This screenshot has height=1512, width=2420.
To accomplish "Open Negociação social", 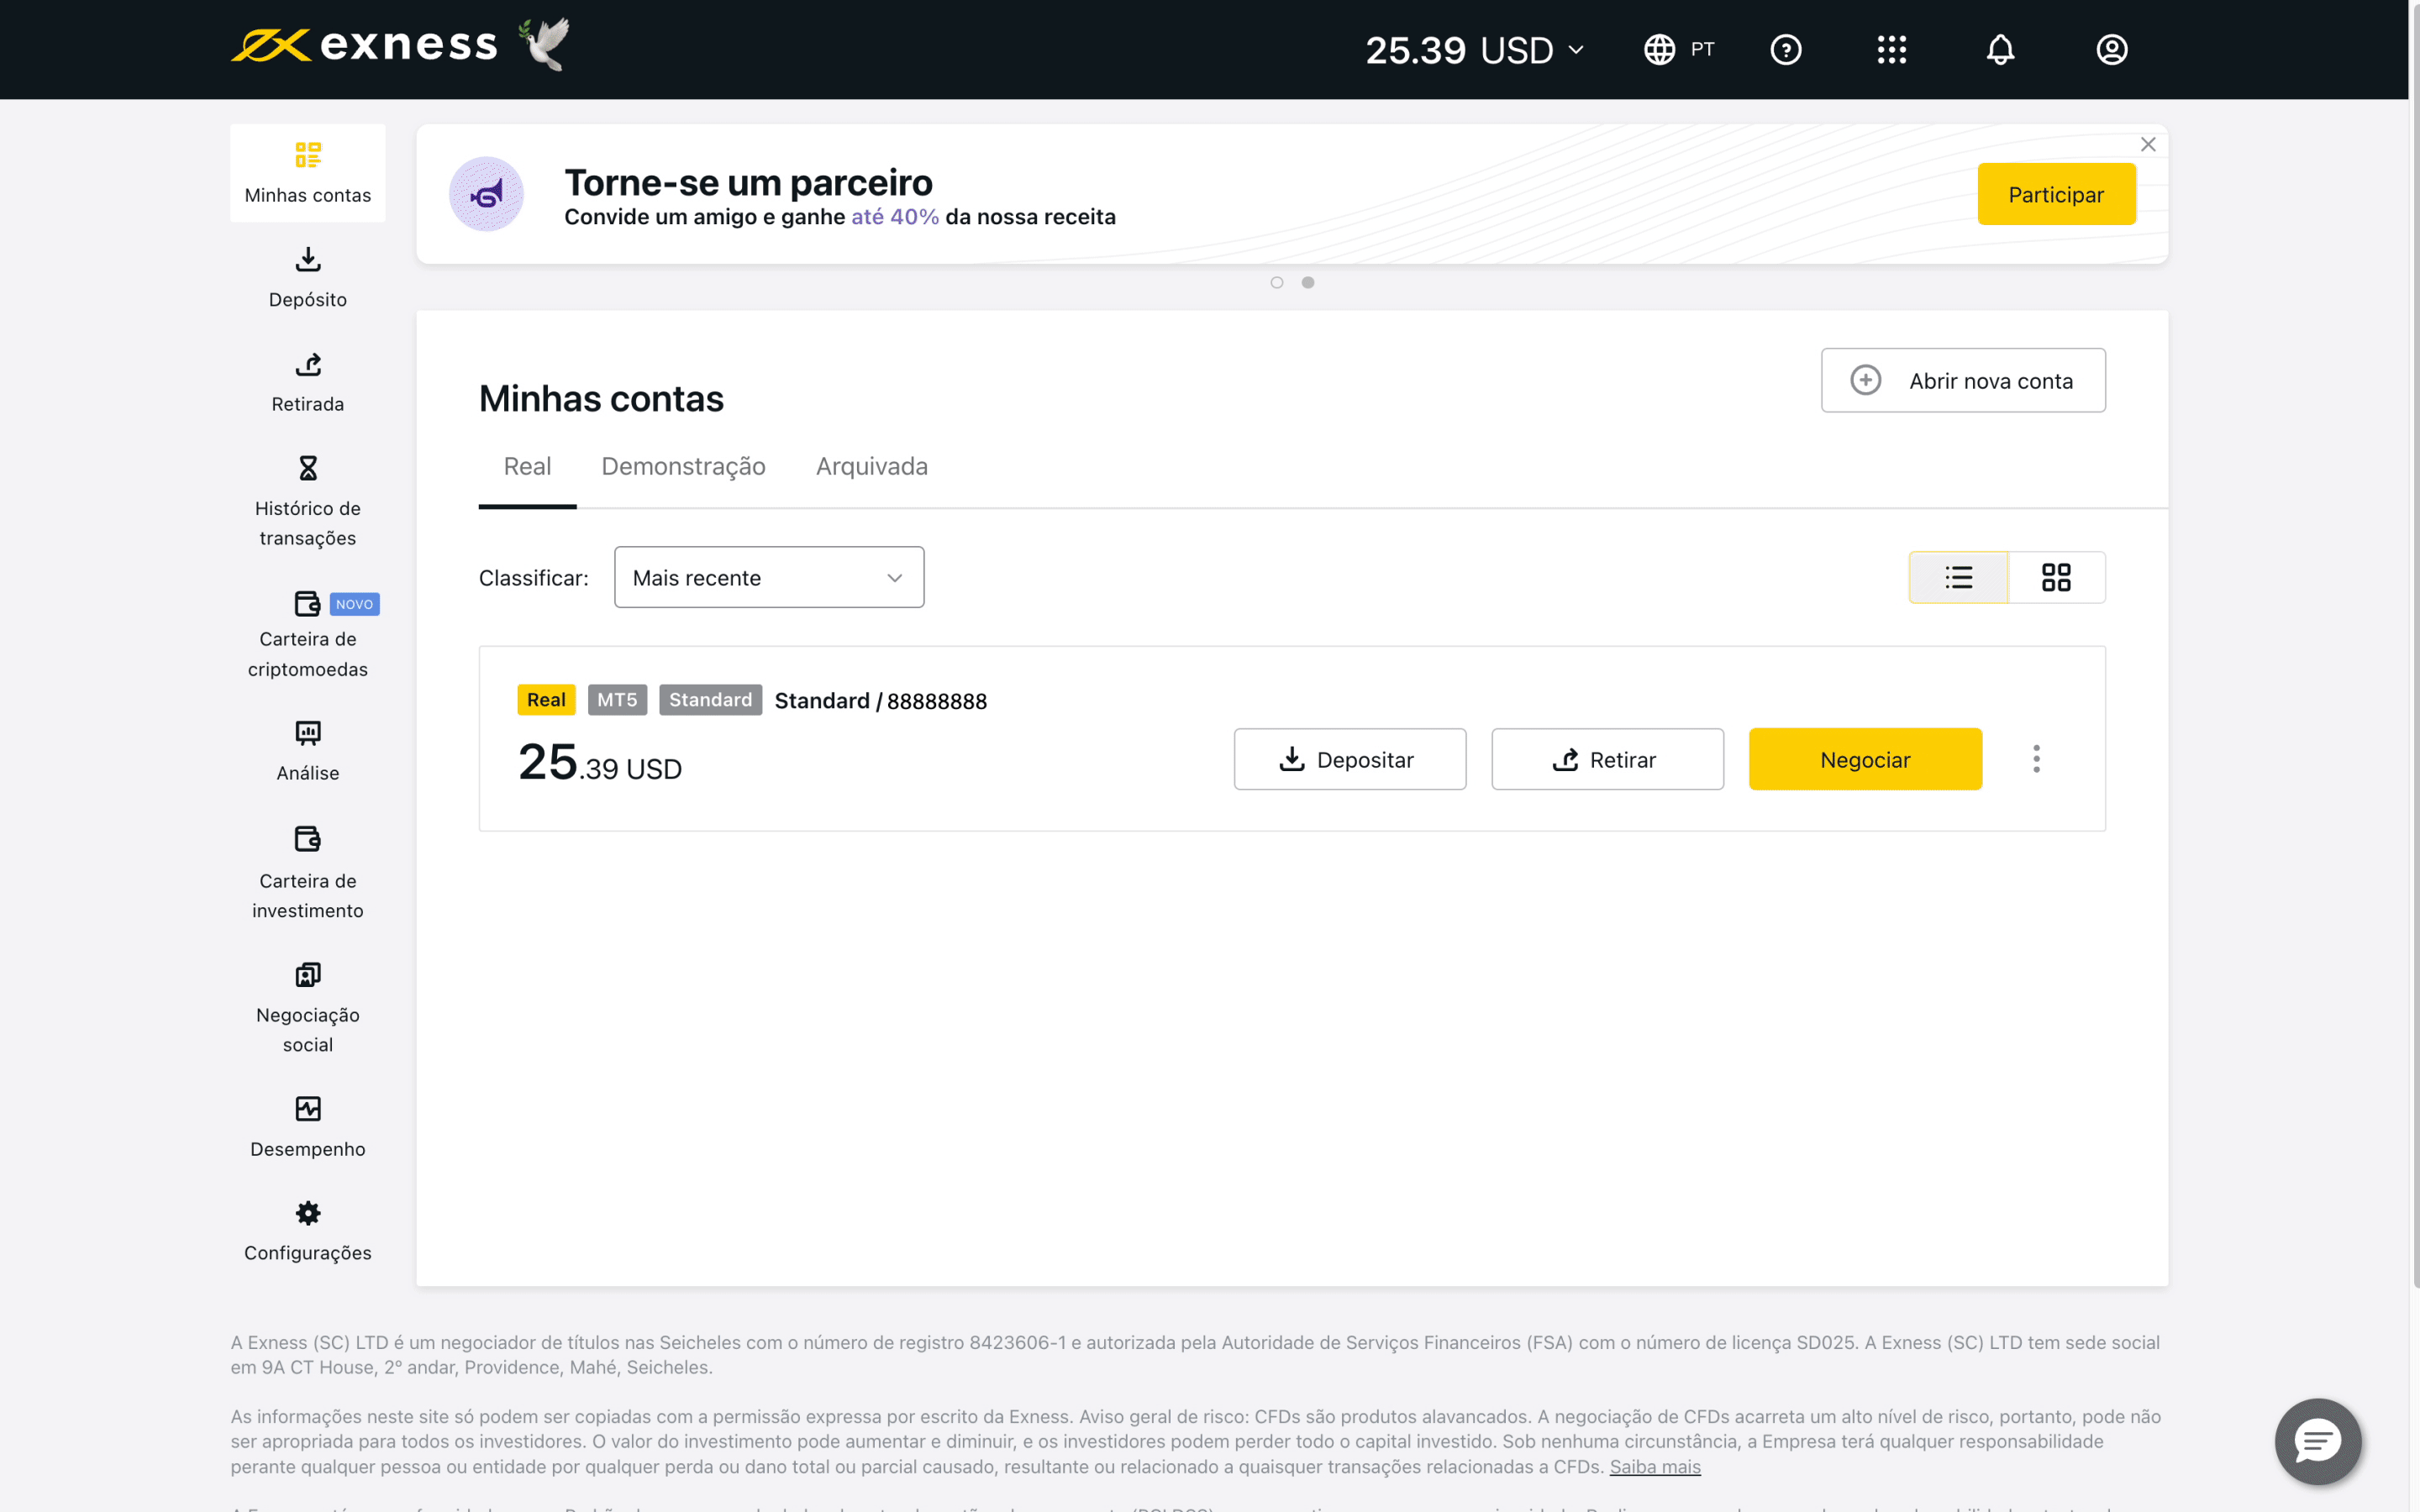I will [x=308, y=1007].
